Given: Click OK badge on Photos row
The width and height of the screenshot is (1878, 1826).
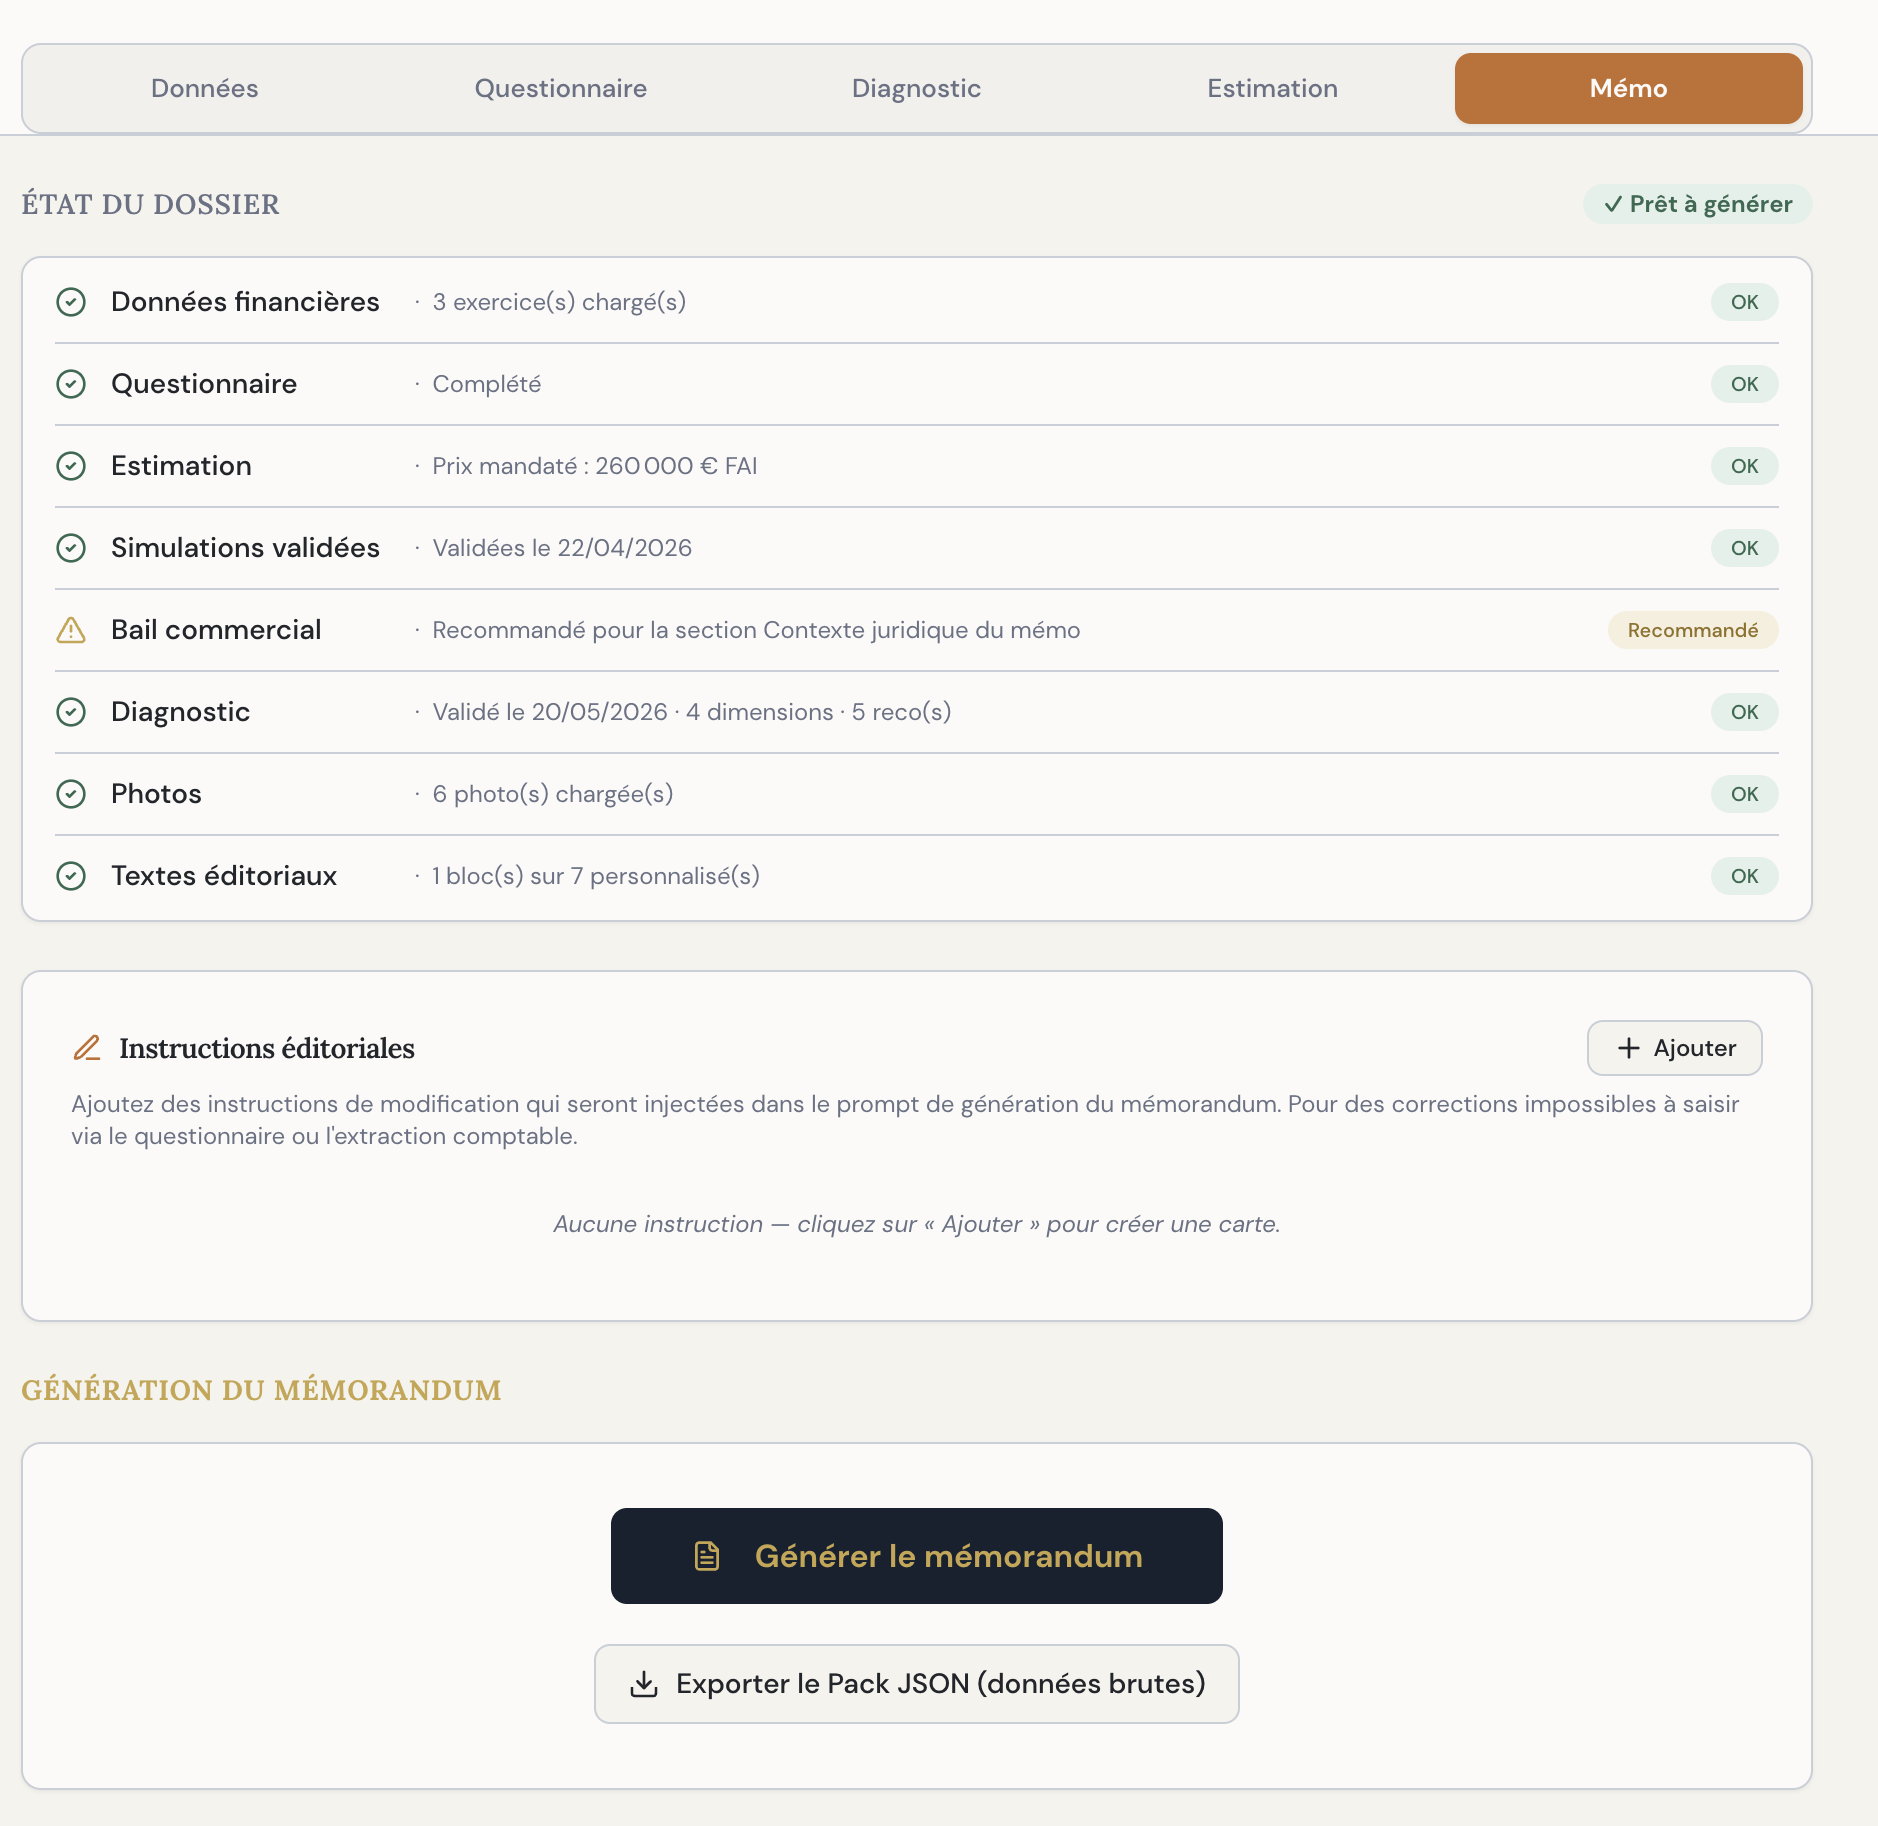Looking at the screenshot, I should 1745,794.
